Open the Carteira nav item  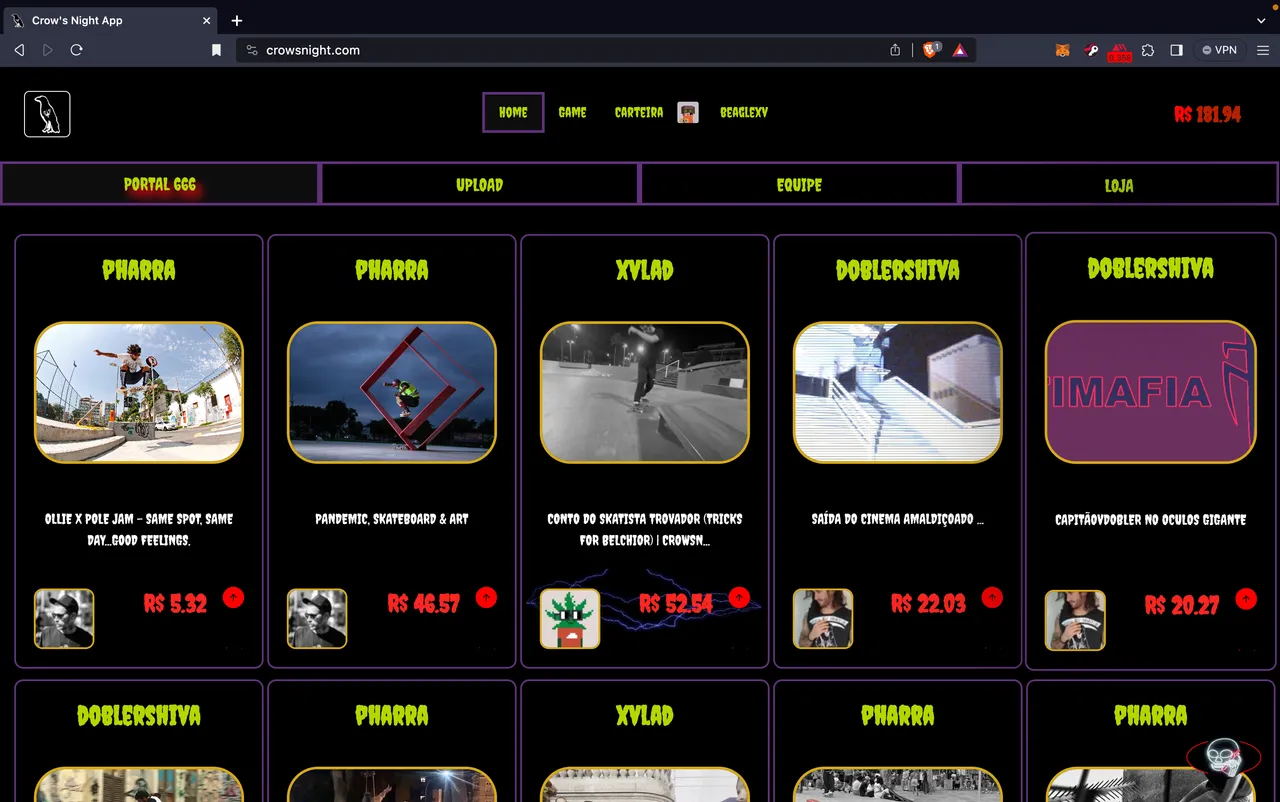[639, 113]
